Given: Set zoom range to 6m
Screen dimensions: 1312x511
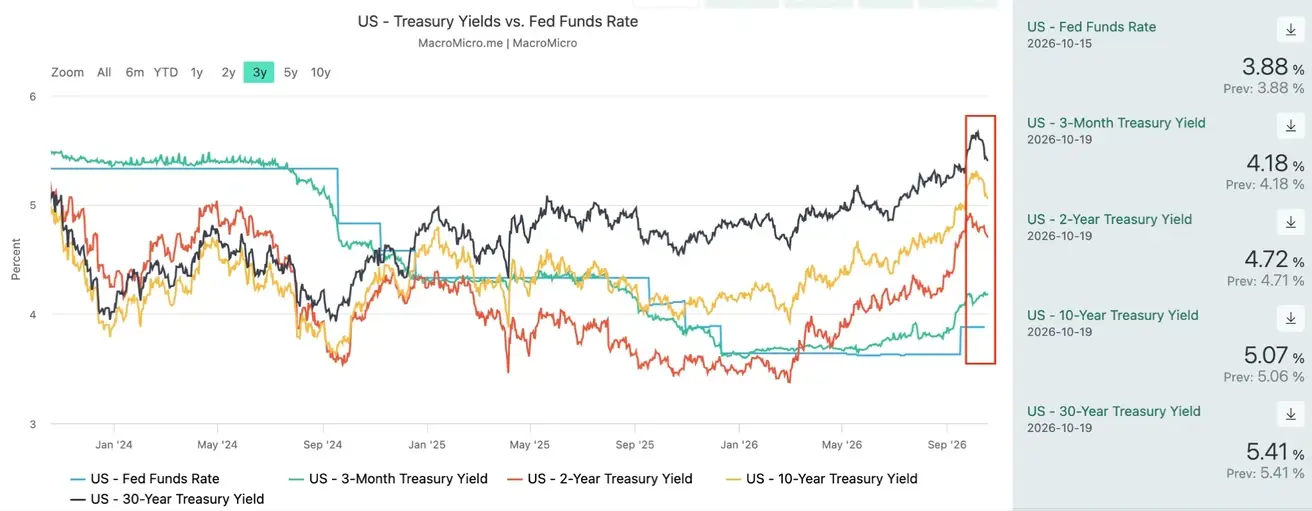Looking at the screenshot, I should (x=135, y=72).
